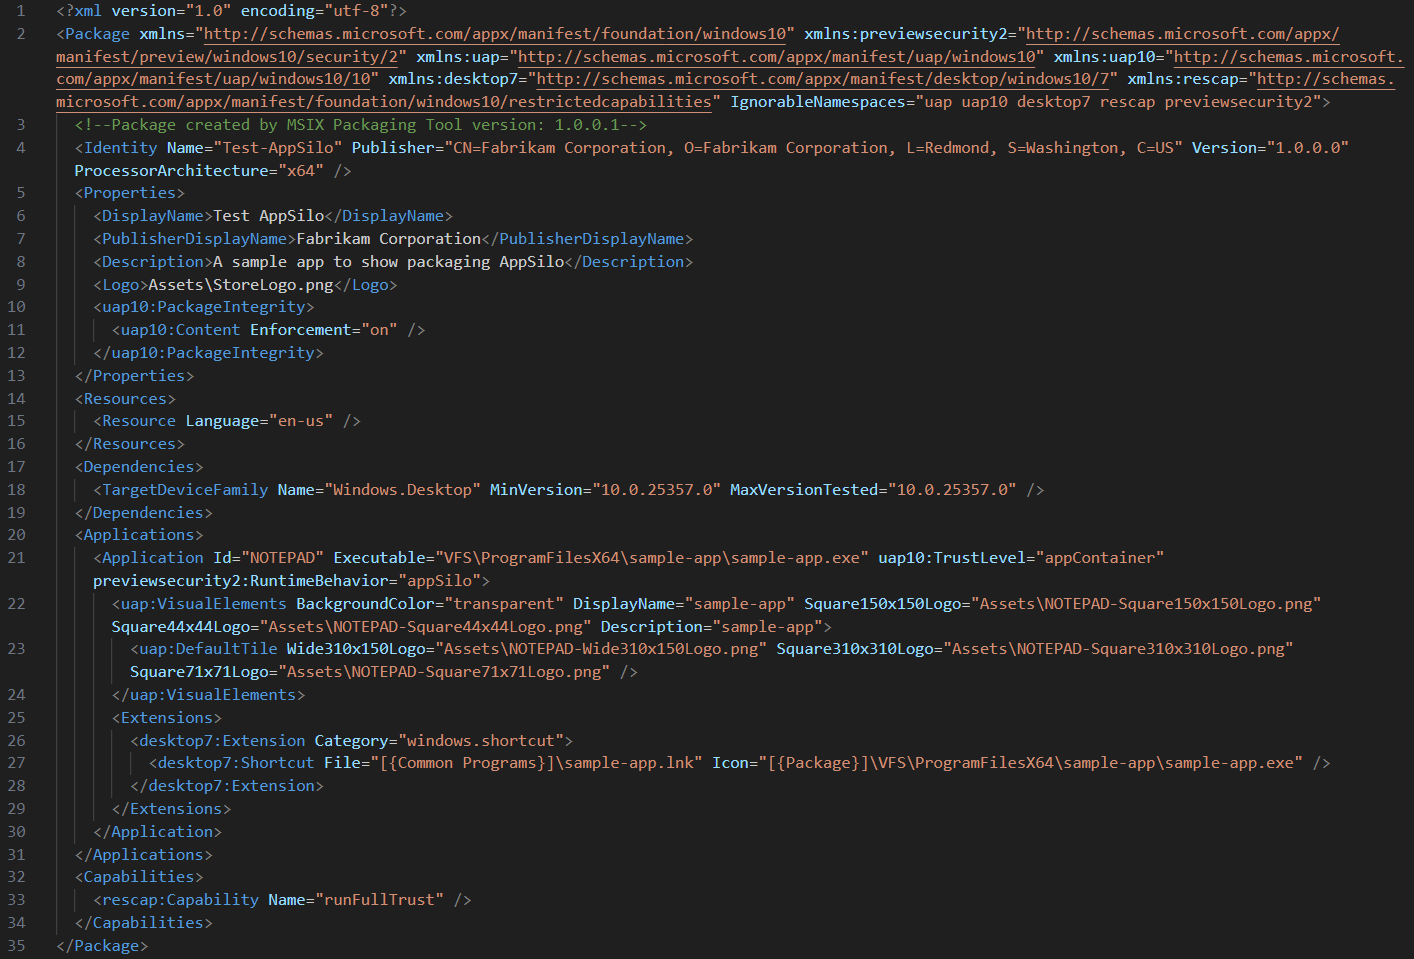Click the "Wide310x150Logo" attribute
The height and width of the screenshot is (959, 1414).
(356, 649)
